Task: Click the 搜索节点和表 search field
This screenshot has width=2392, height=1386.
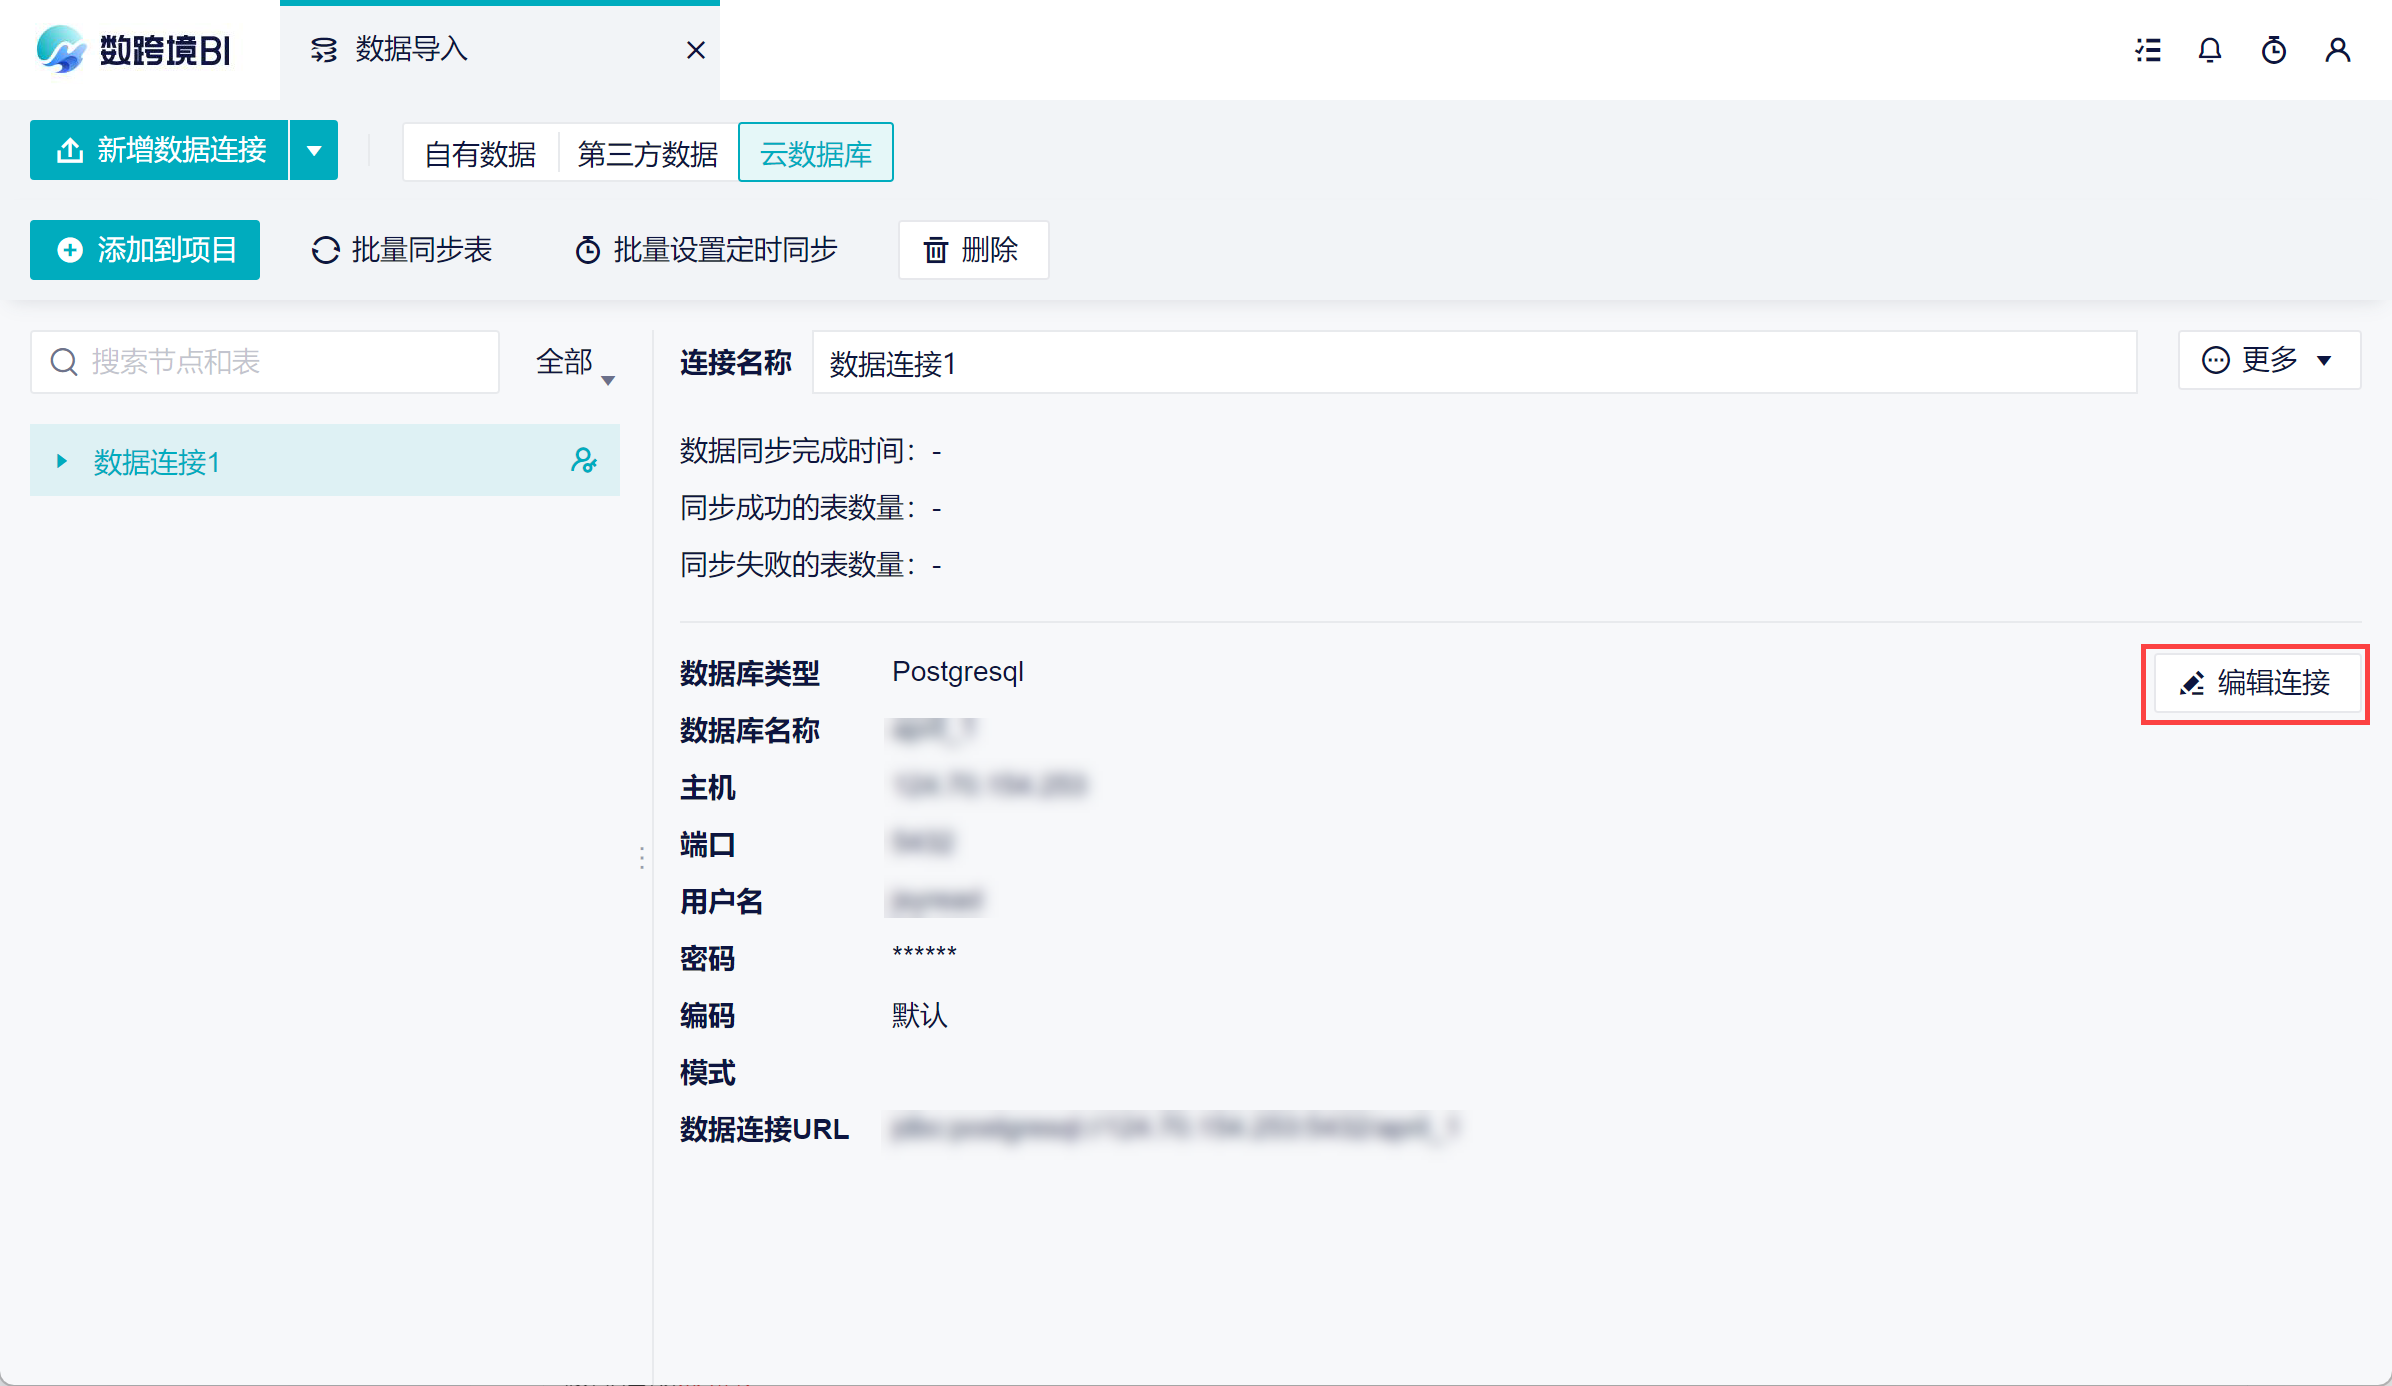Action: (x=280, y=362)
